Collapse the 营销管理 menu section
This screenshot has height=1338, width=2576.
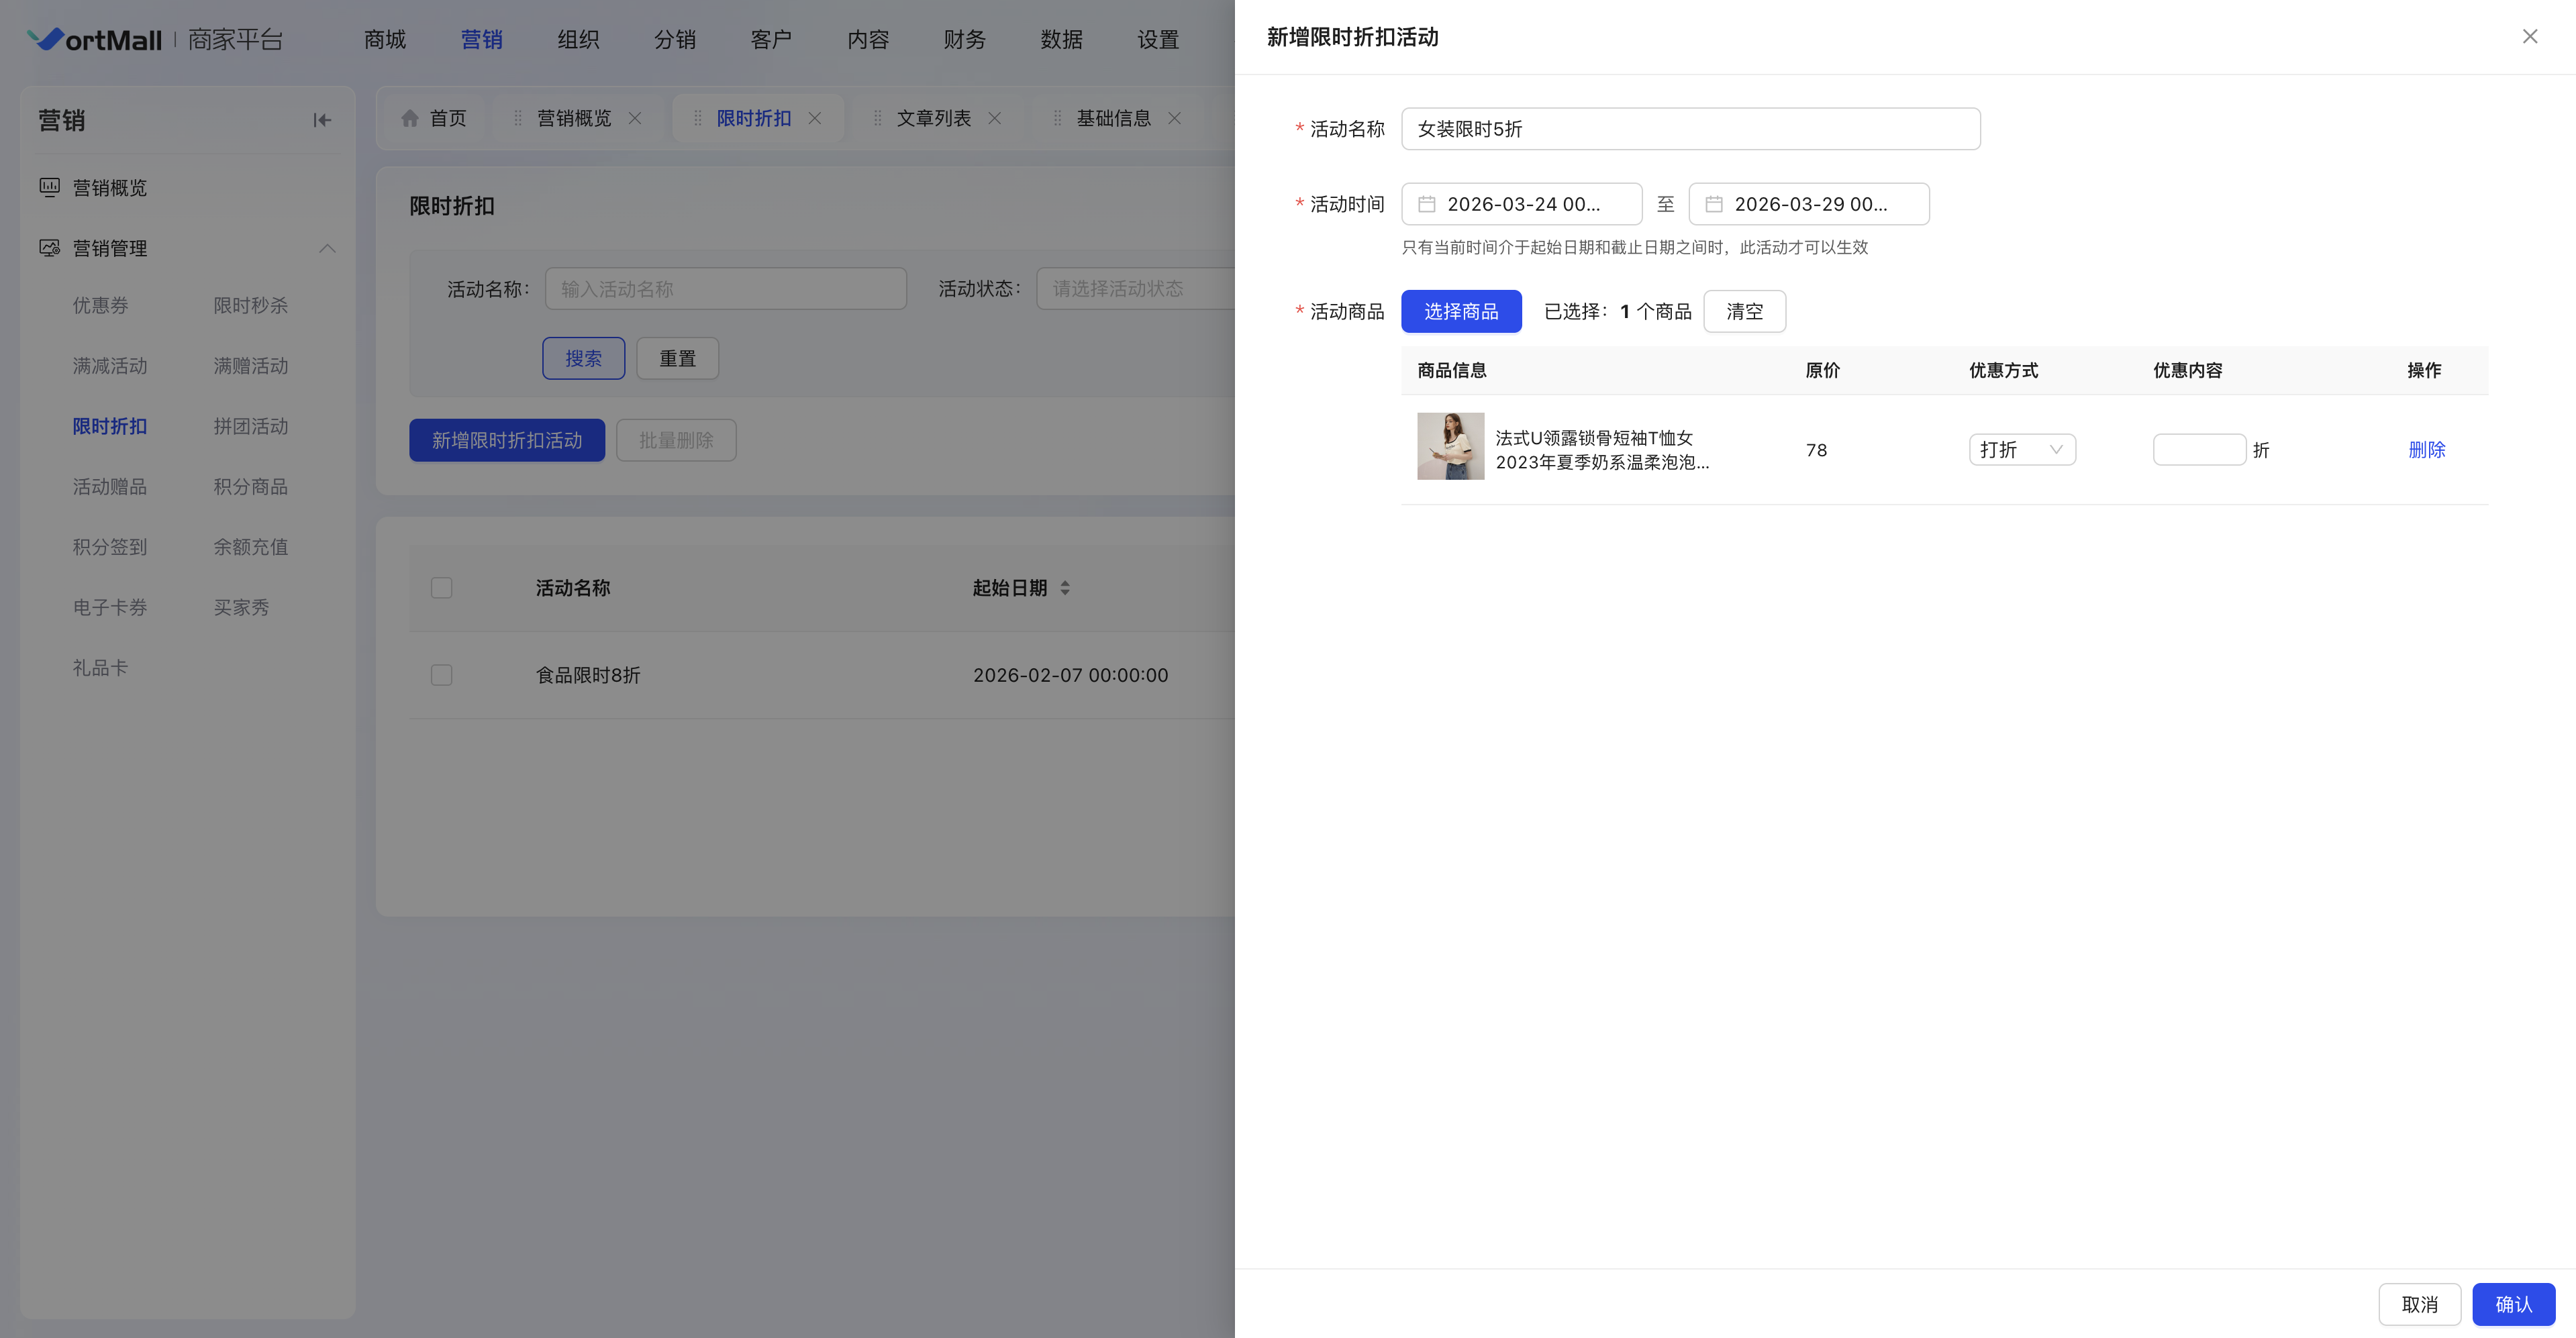point(327,248)
